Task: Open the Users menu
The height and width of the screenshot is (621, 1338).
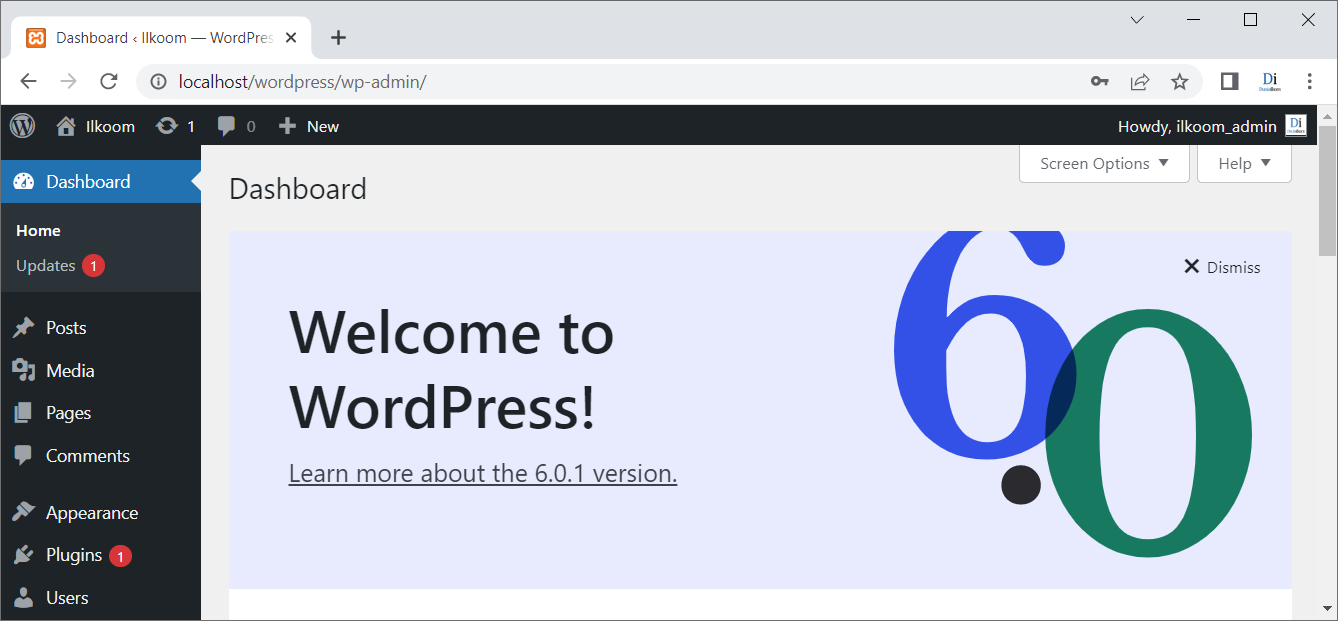Action: click(100, 598)
